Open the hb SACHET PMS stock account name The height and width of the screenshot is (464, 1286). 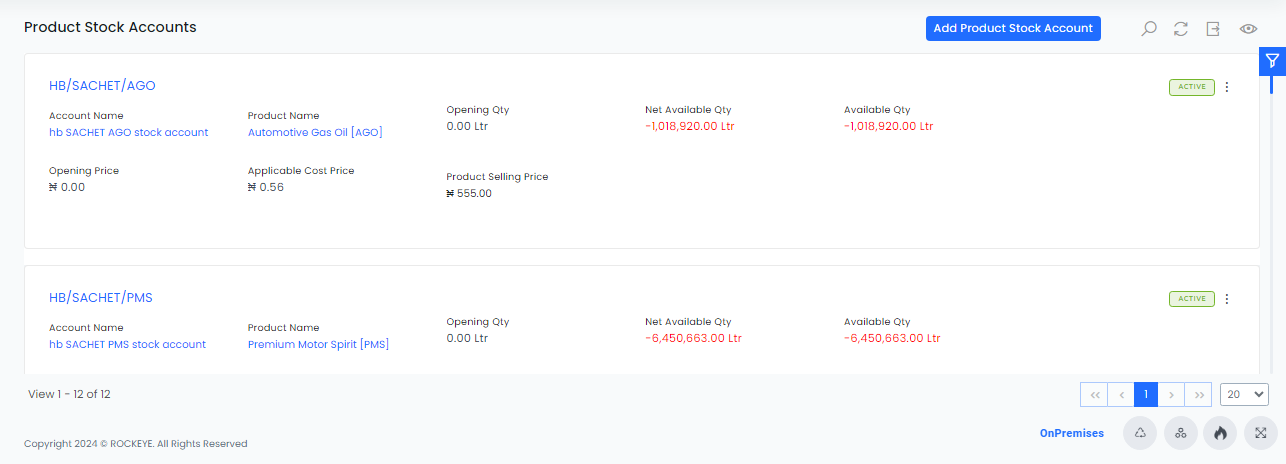pos(127,344)
